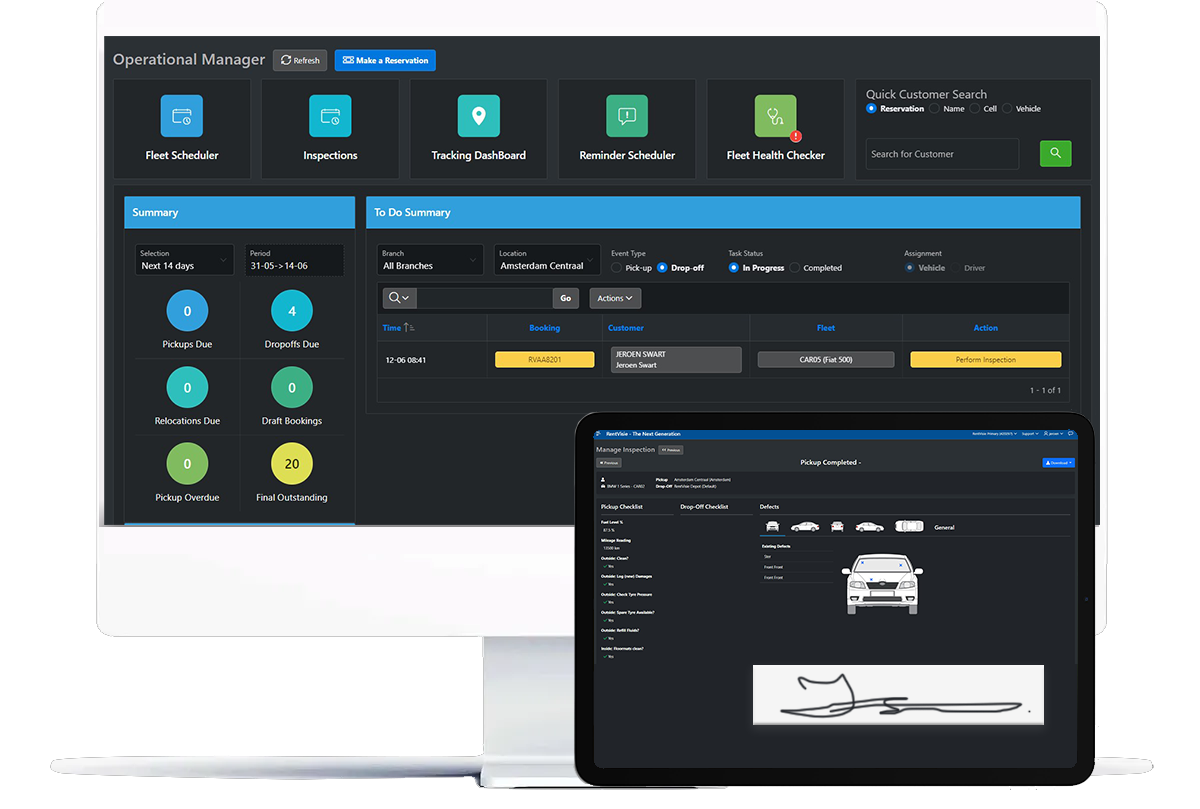Click the Search for Customer input field
The height and width of the screenshot is (809, 1200).
point(941,153)
